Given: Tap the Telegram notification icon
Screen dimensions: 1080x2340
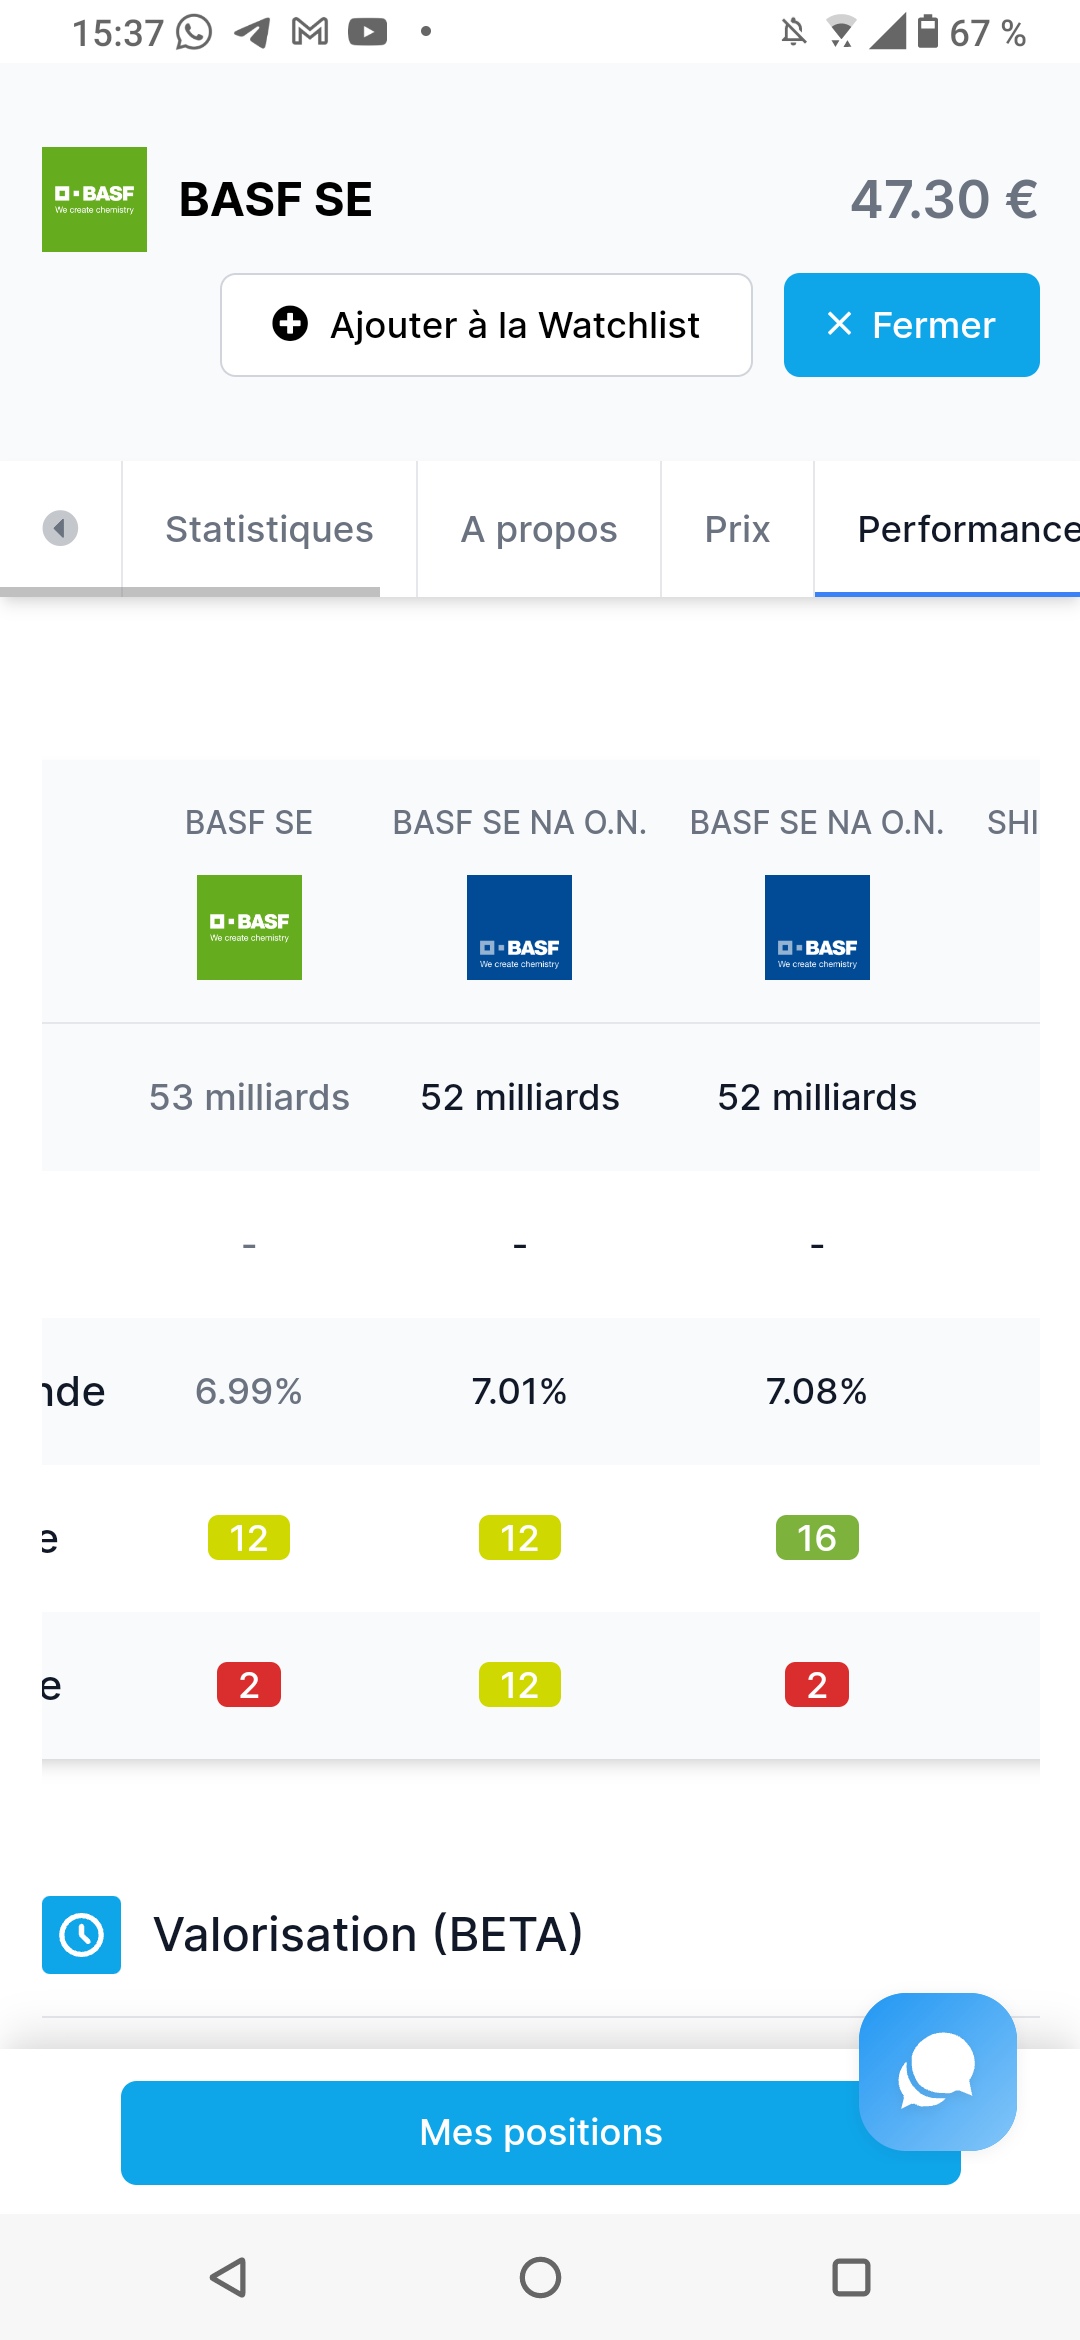Looking at the screenshot, I should pyautogui.click(x=252, y=33).
